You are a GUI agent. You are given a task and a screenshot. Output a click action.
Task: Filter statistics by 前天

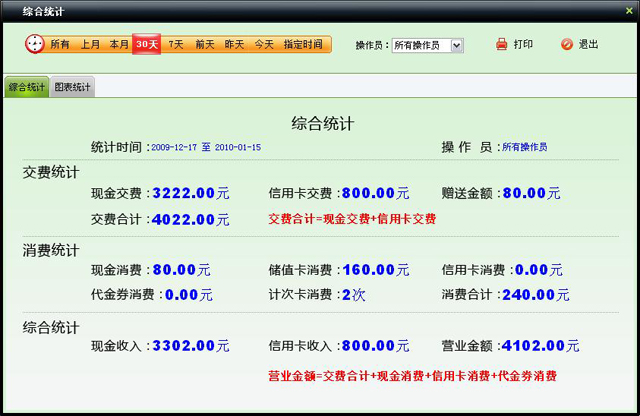coord(205,45)
